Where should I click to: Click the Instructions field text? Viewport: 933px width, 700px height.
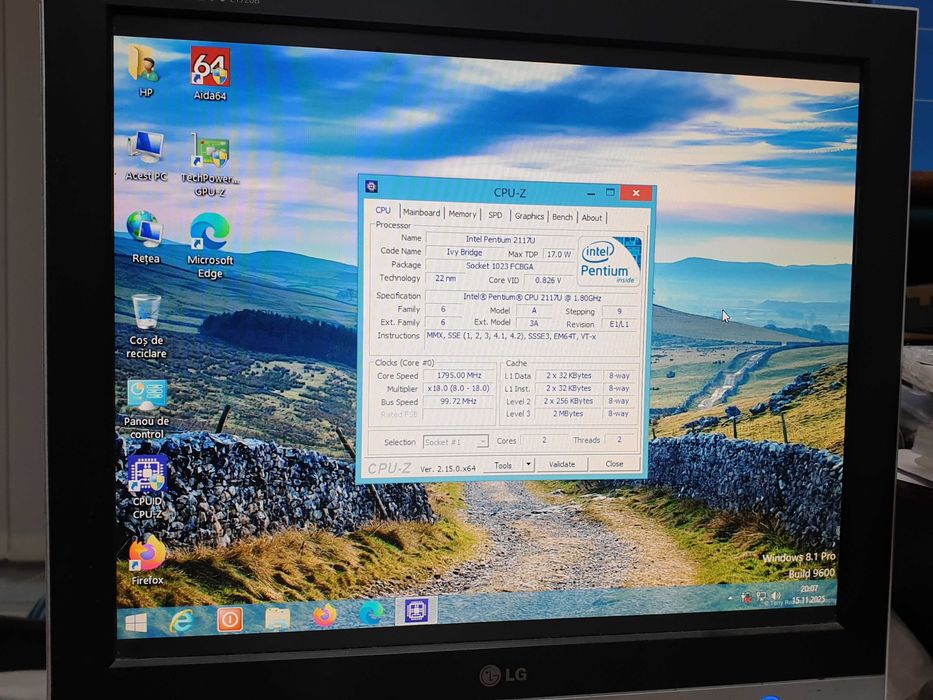point(532,342)
